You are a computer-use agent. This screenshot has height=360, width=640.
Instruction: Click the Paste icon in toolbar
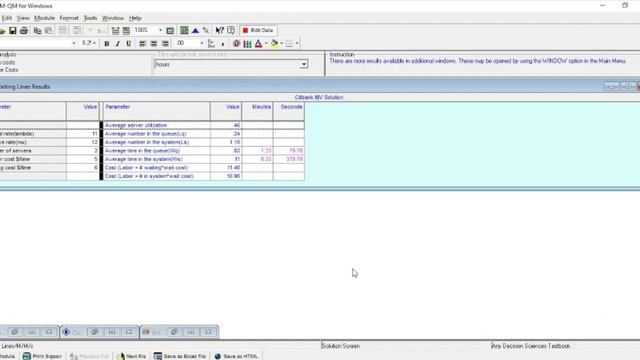point(48,31)
